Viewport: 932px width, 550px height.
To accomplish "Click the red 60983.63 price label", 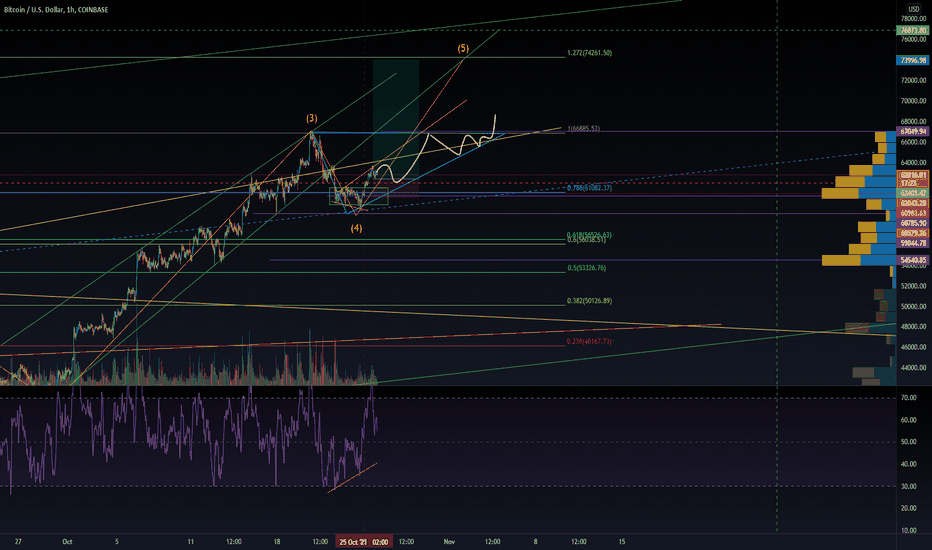I will [913, 213].
